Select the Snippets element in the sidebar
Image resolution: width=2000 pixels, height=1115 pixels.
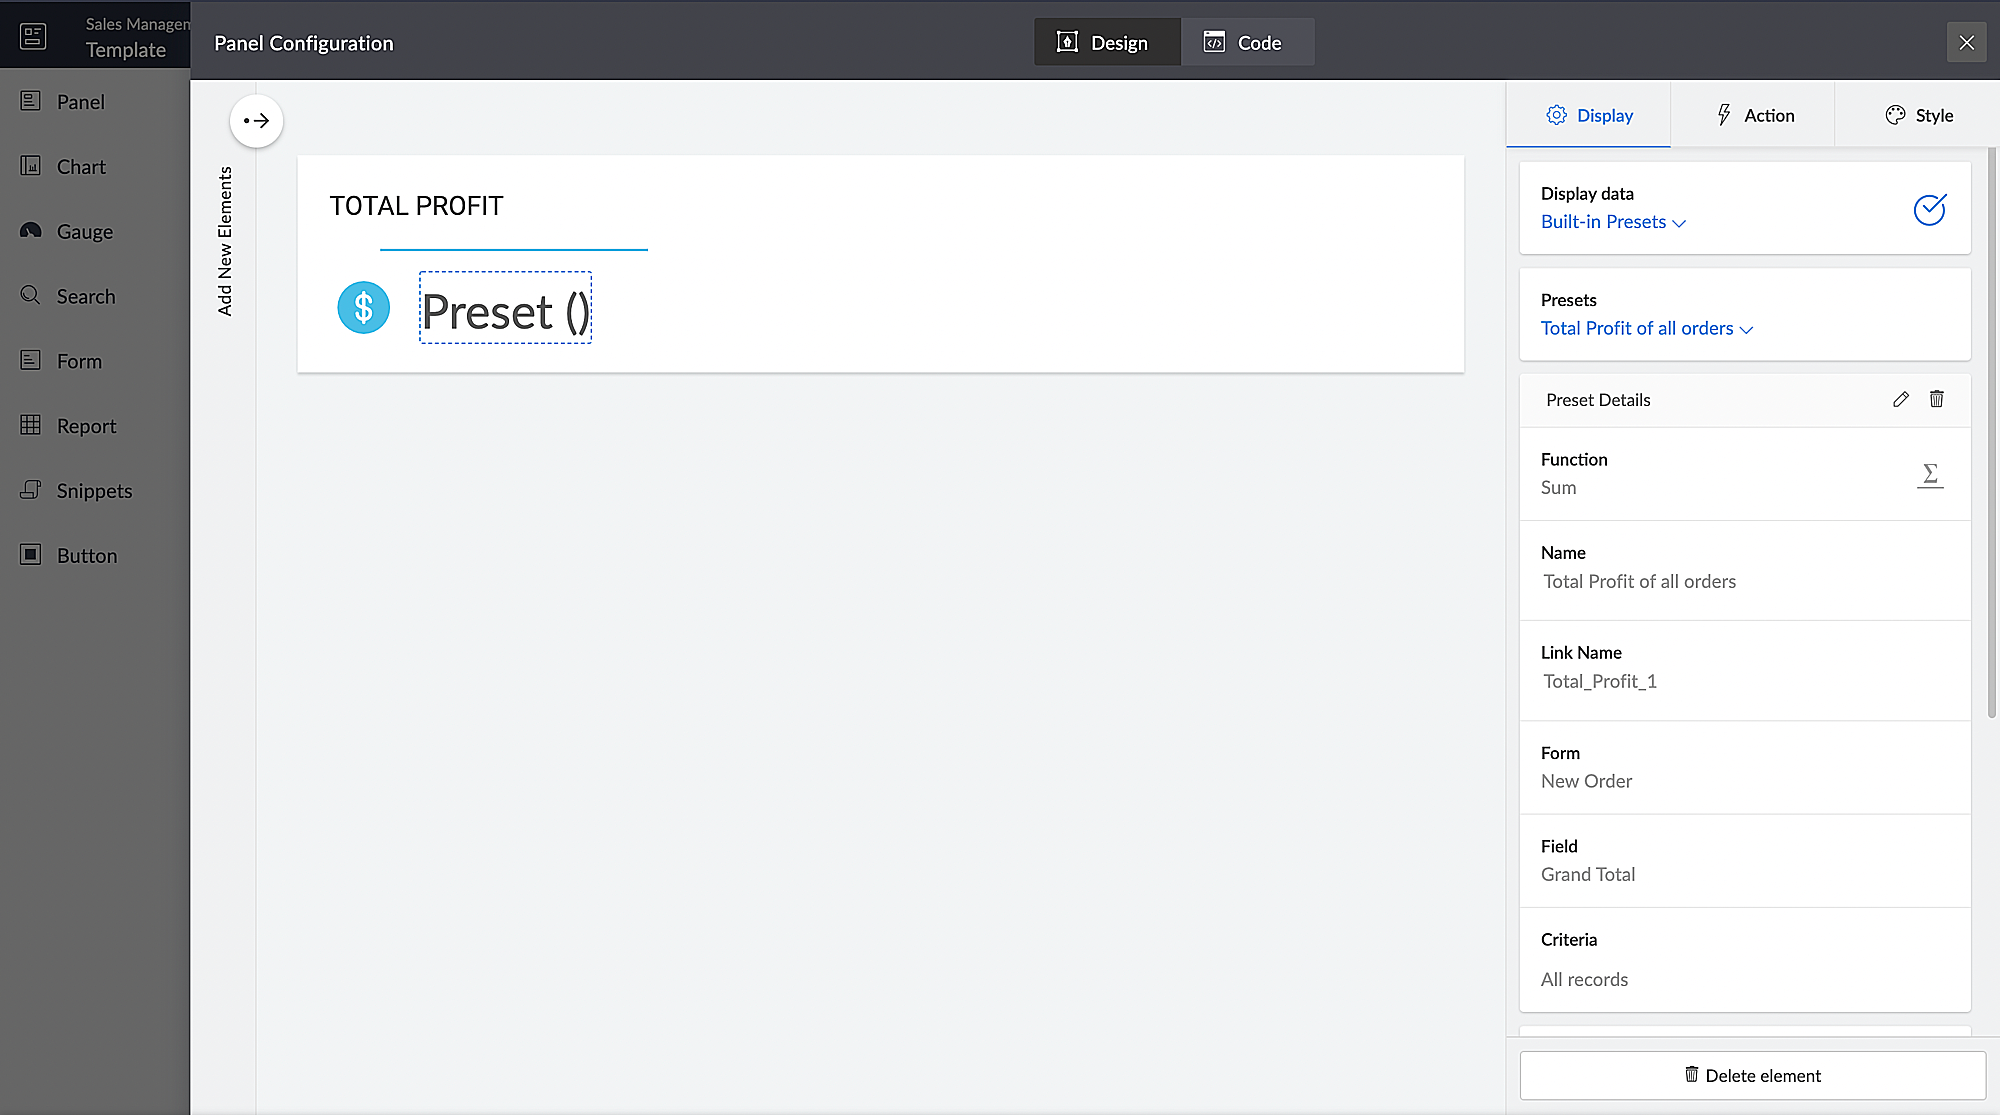[93, 491]
